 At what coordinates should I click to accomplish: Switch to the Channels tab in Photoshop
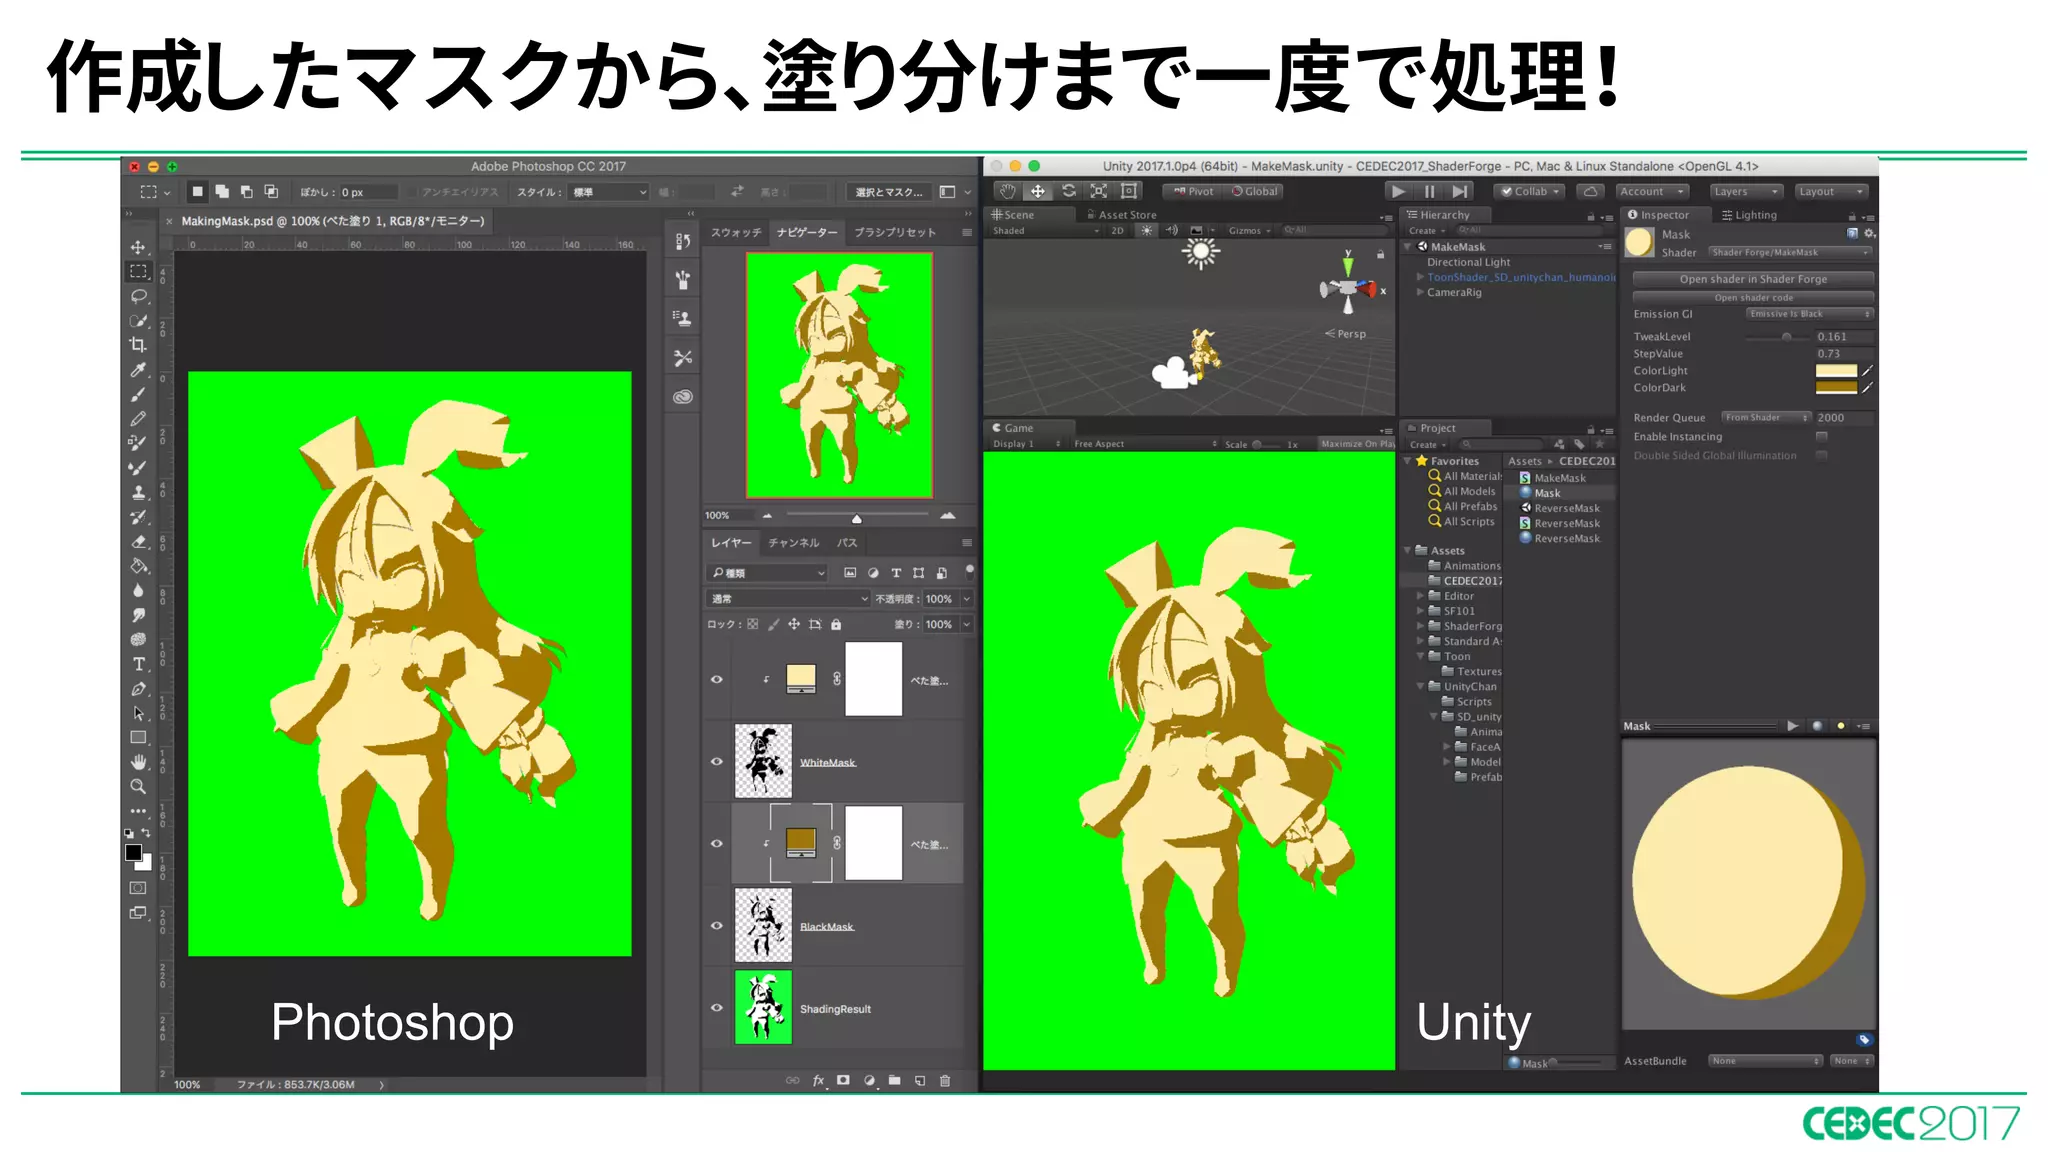(794, 543)
